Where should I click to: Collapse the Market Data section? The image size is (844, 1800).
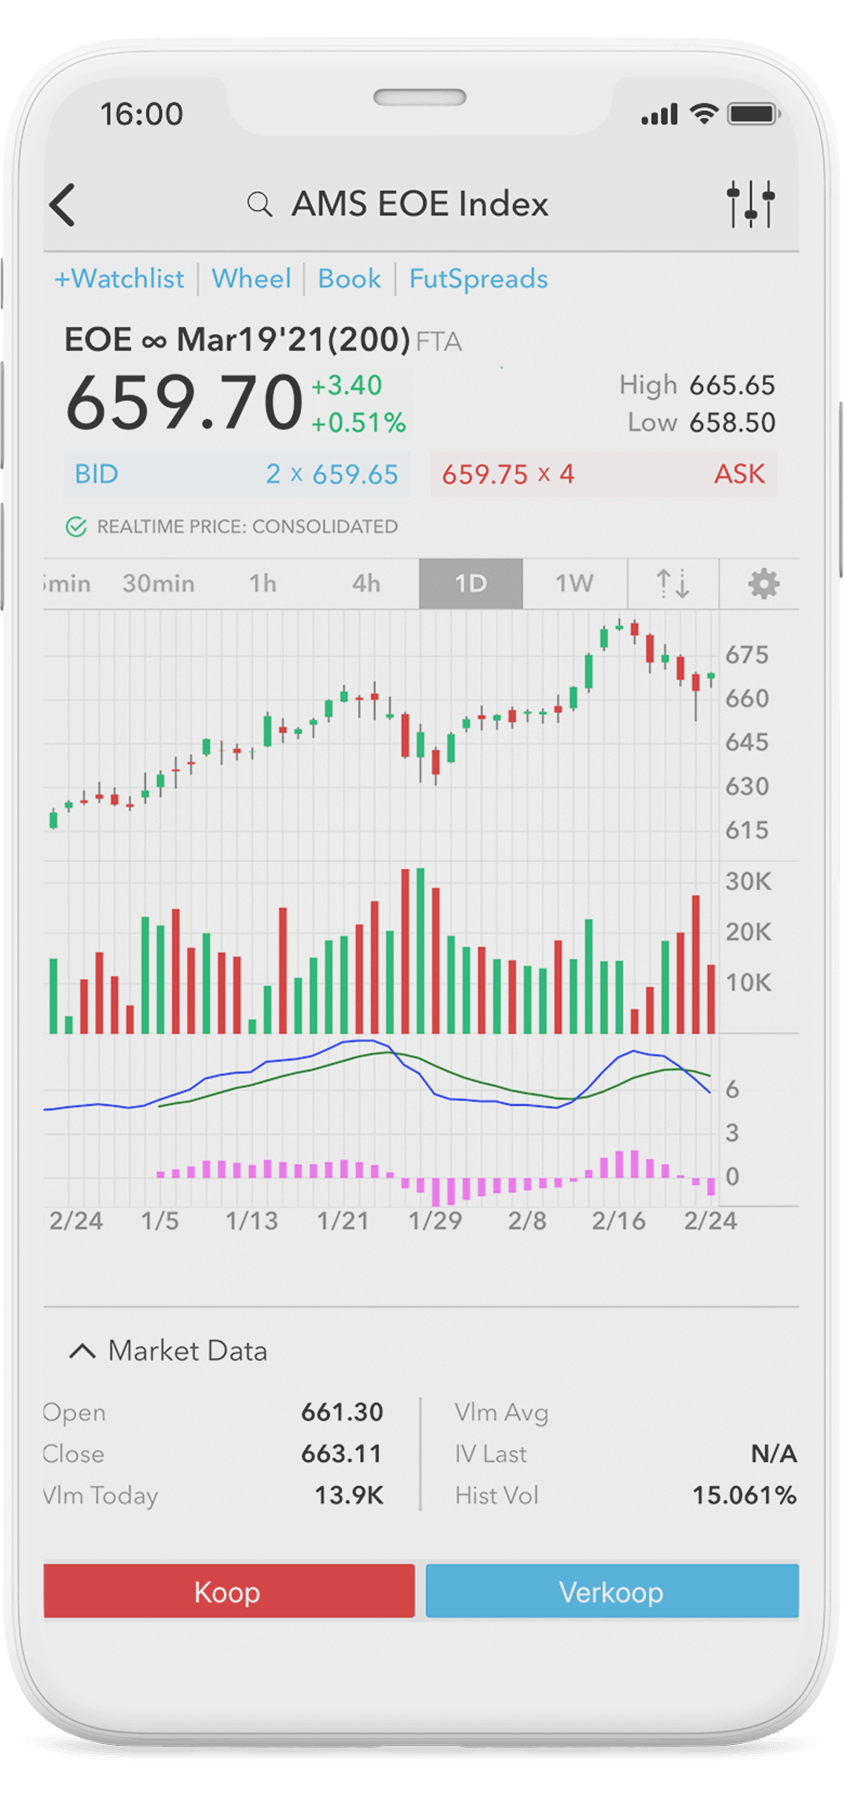tap(82, 1351)
